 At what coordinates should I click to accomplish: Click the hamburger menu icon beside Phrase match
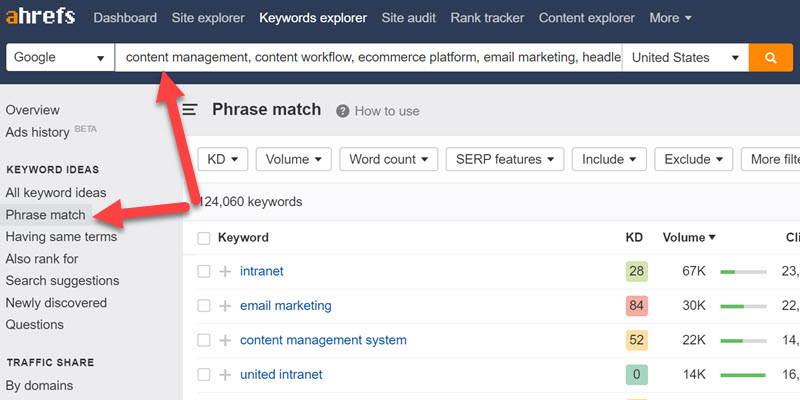coord(189,110)
